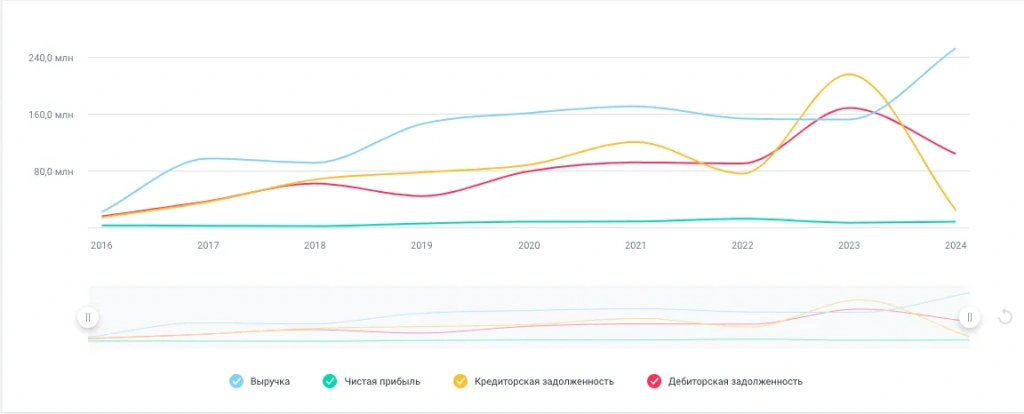Click the left range slider handle
The image size is (1024, 414).
click(88, 317)
